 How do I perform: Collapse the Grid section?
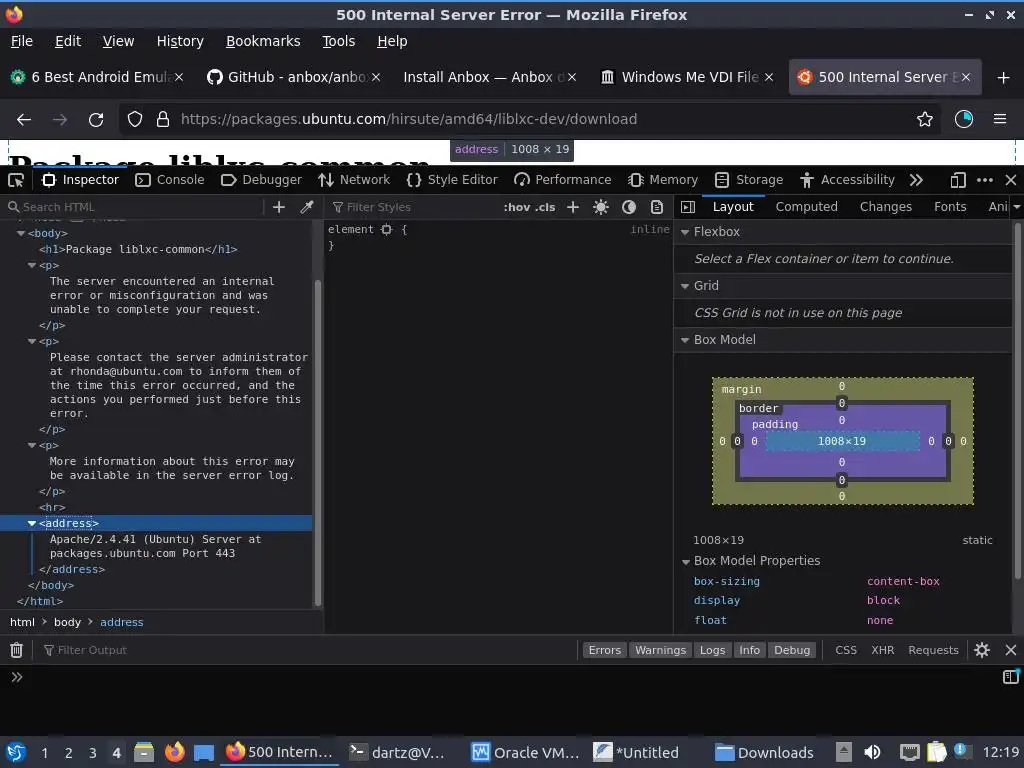[685, 286]
